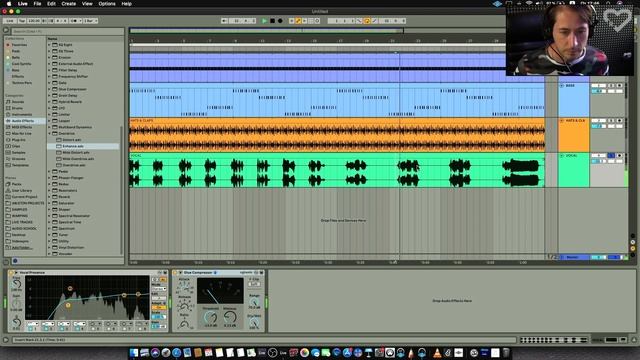The width and height of the screenshot is (640, 360).
Task: Select the VOCAL track header
Action: tap(573, 170)
